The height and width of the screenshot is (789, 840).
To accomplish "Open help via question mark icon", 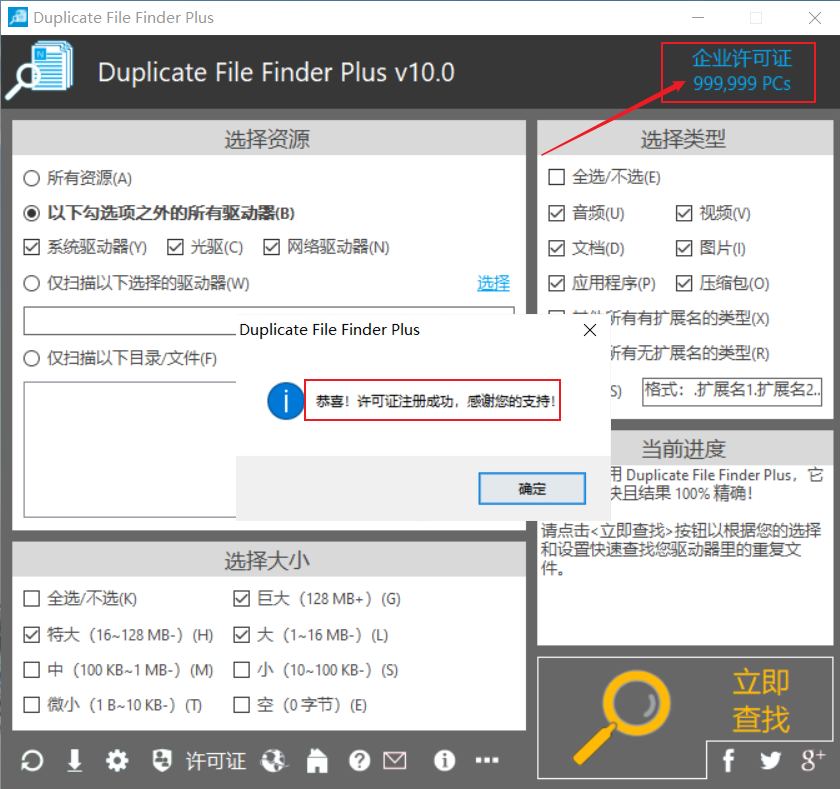I will pyautogui.click(x=359, y=761).
